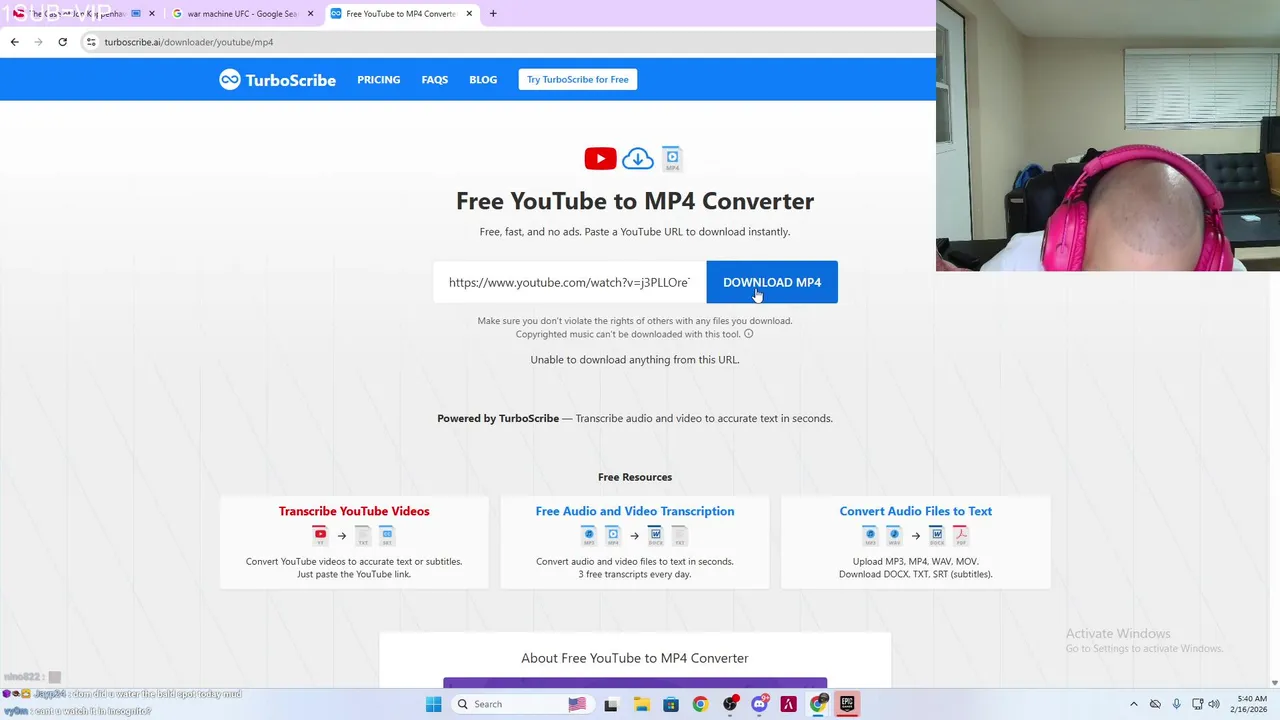The width and height of the screenshot is (1280, 720).
Task: Reload the page
Action: pos(62,42)
